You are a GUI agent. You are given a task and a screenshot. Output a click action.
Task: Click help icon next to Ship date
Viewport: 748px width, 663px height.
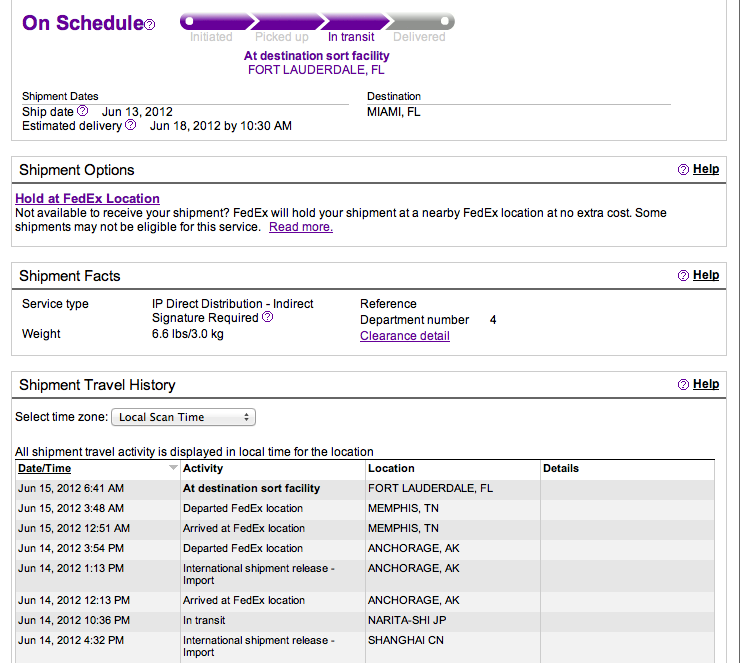(x=83, y=111)
